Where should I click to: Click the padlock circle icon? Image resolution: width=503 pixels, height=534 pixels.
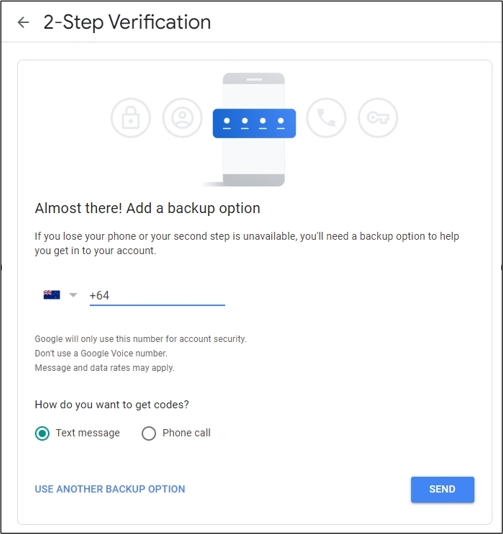click(131, 118)
